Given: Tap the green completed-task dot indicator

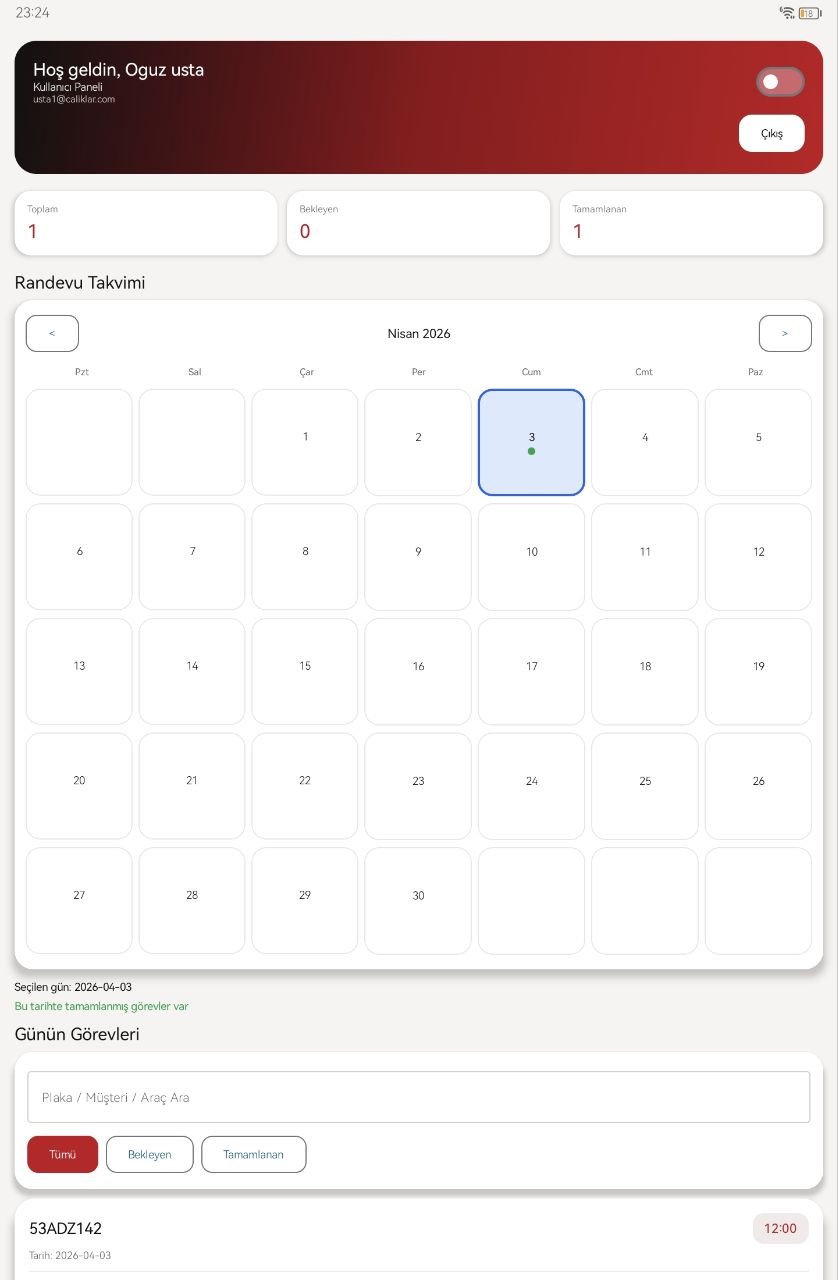Looking at the screenshot, I should (x=531, y=451).
